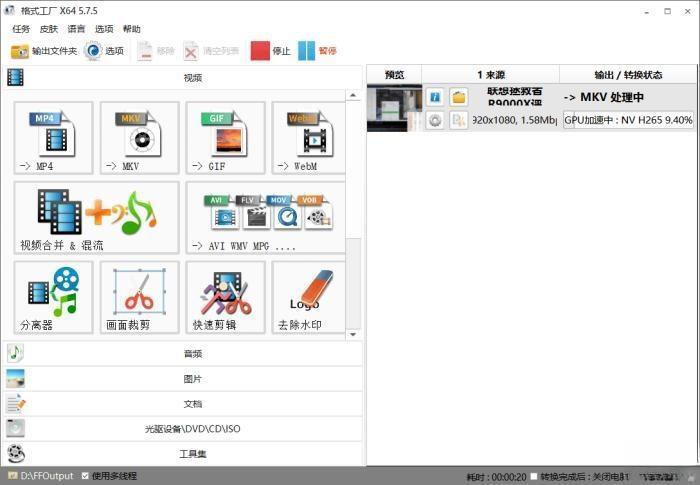The height and width of the screenshot is (485, 700).
Task: Open the GIF conversion tool
Action: pyautogui.click(x=225, y=137)
